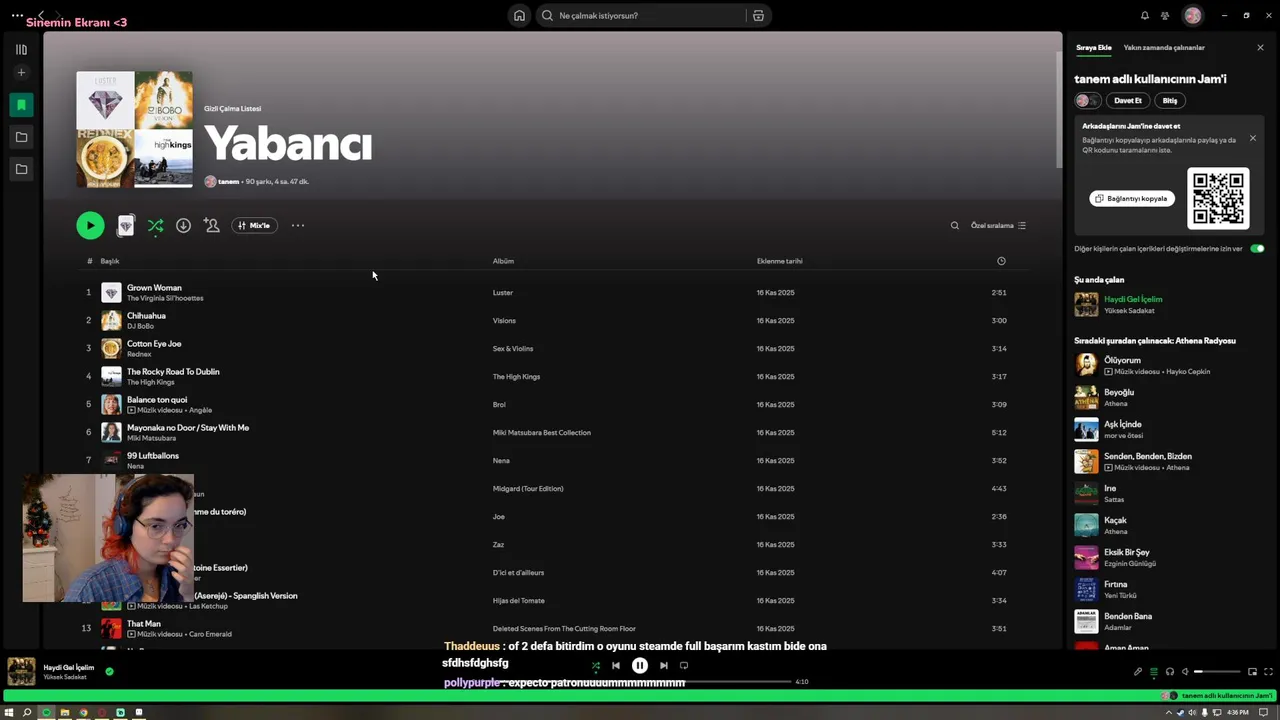Sort by Eklenme tarihi column header

[779, 261]
